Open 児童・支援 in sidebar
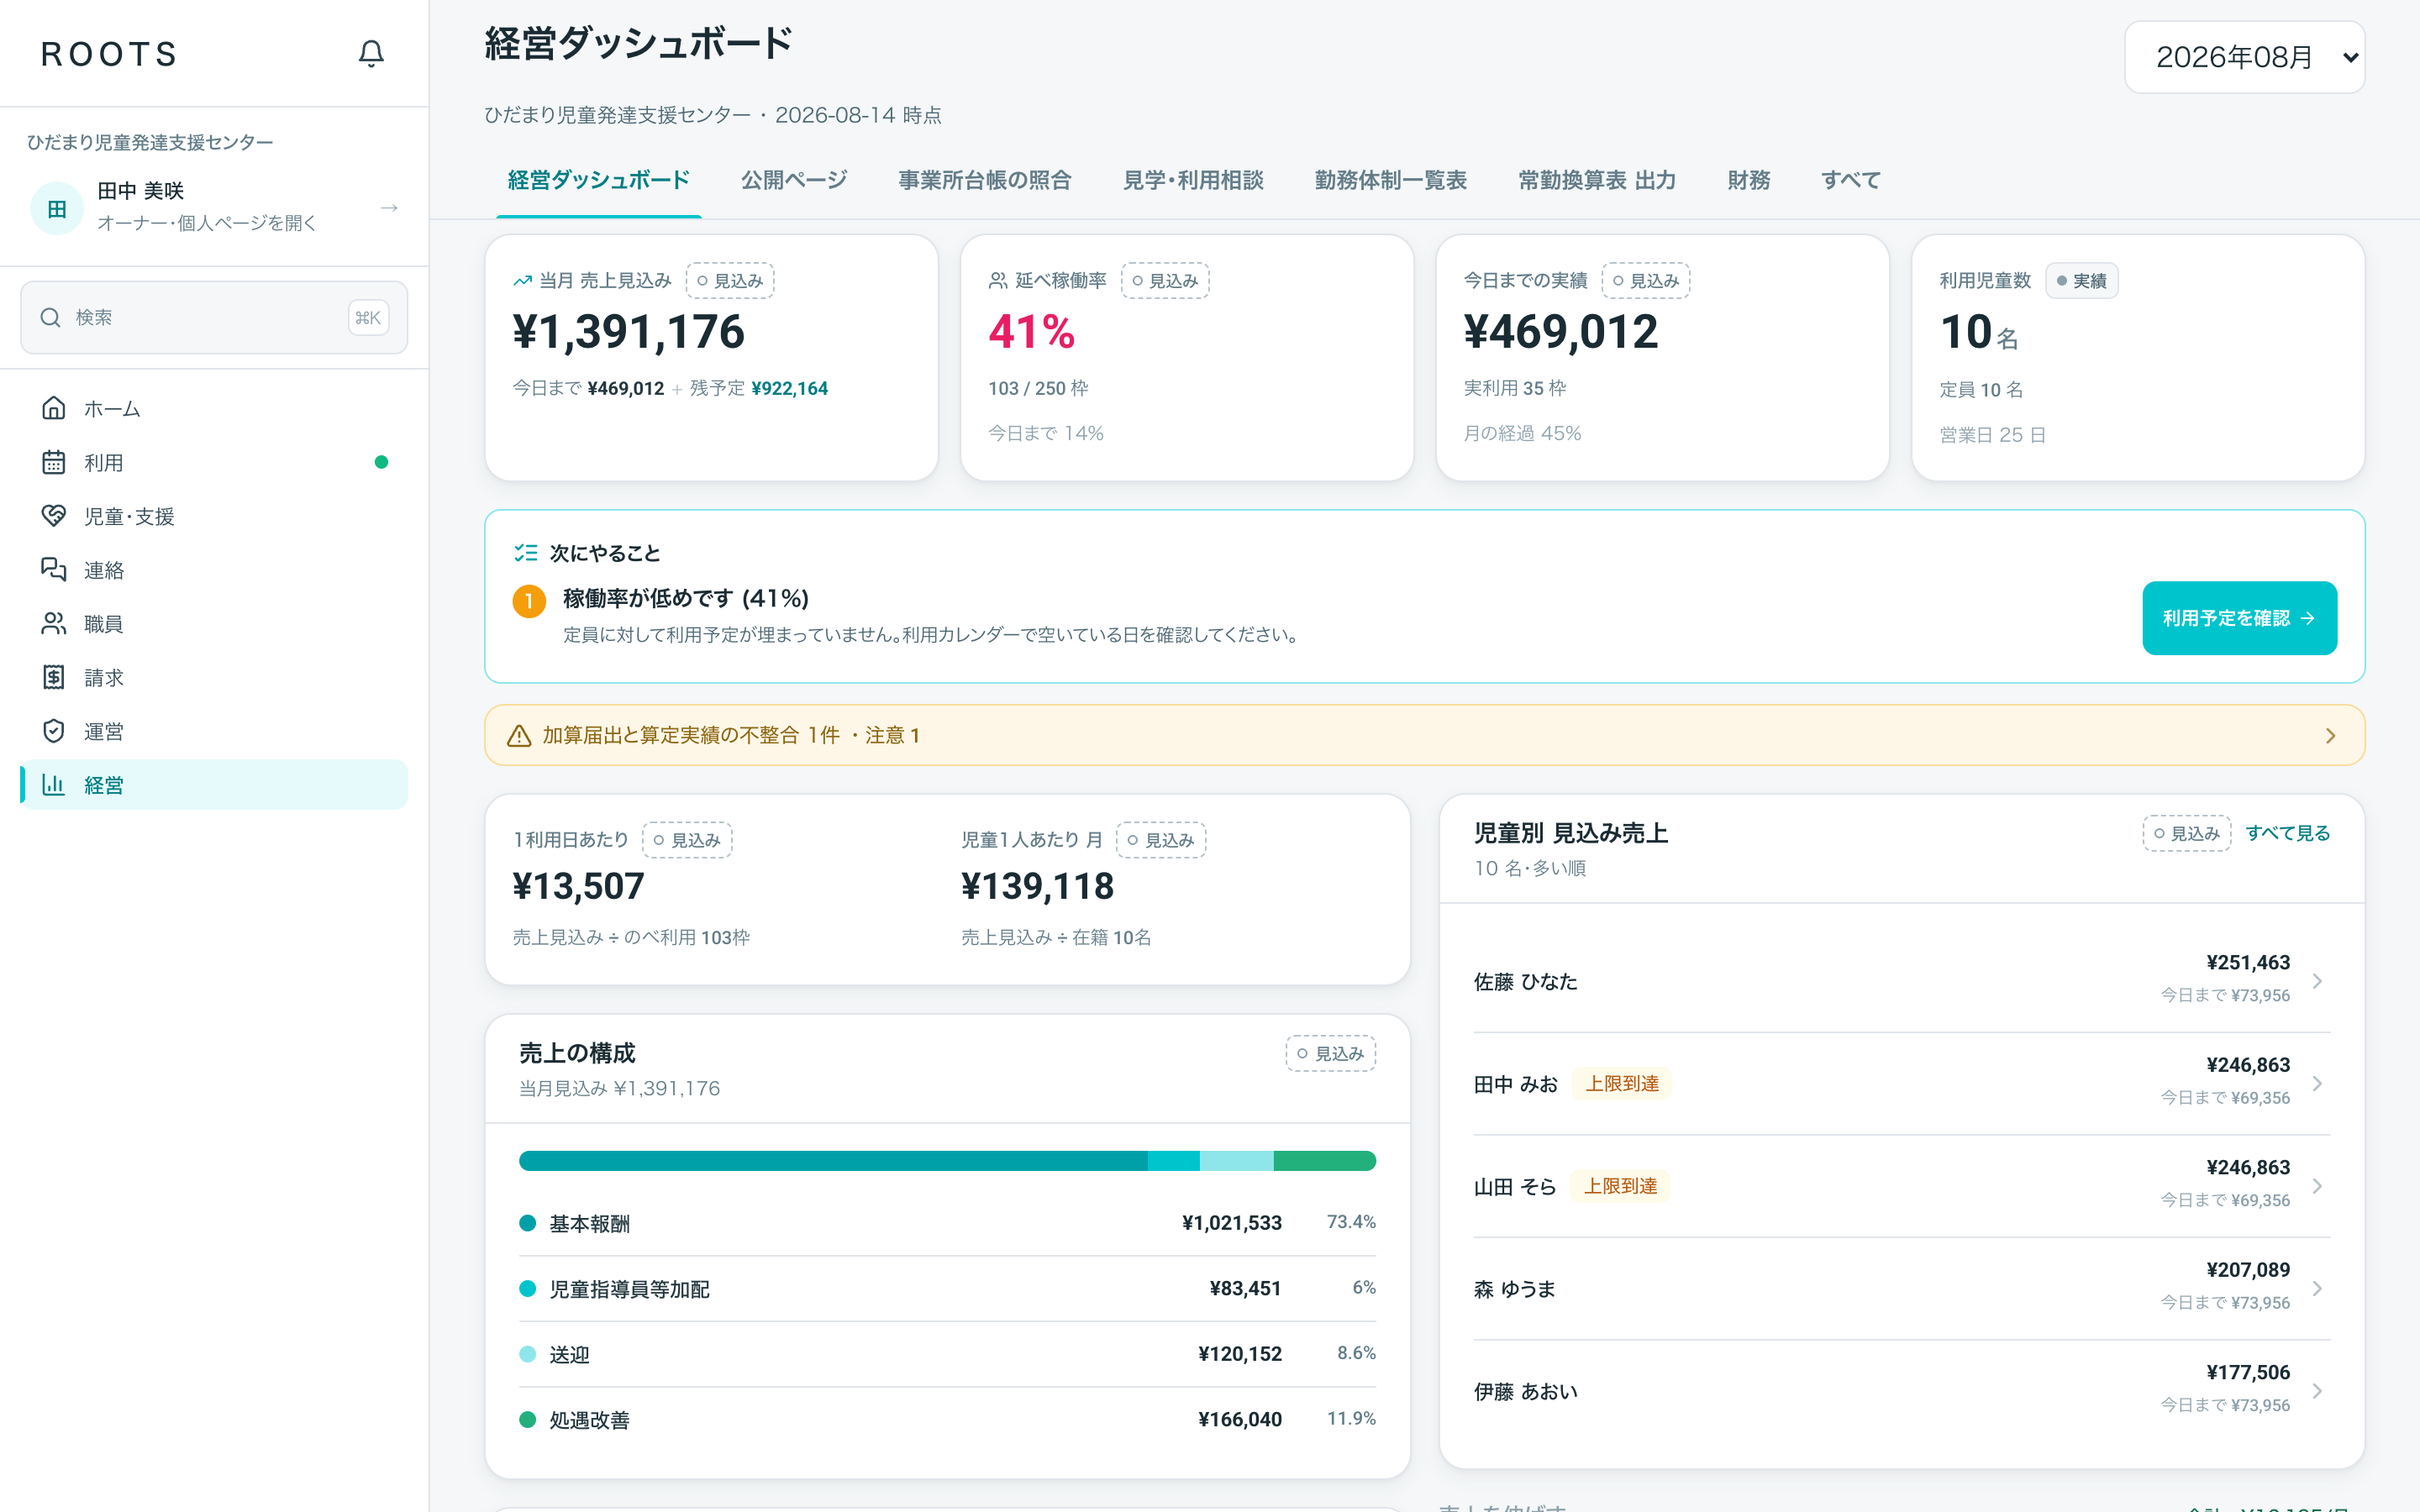 (214, 516)
